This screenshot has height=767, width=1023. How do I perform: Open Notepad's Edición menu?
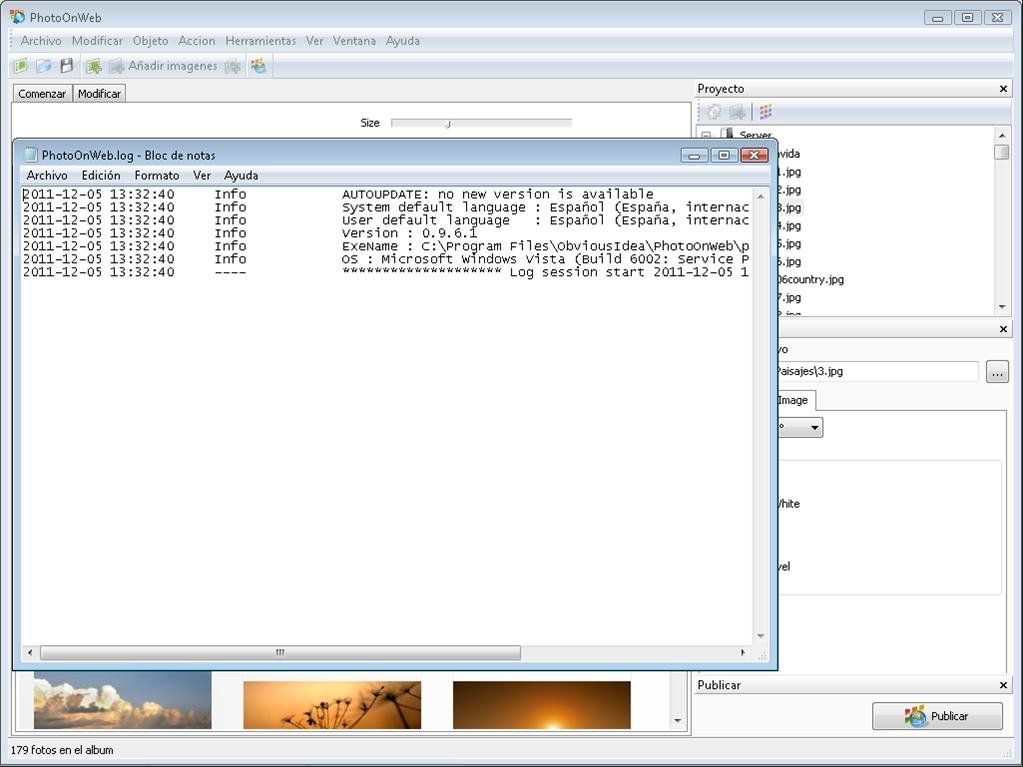point(101,175)
